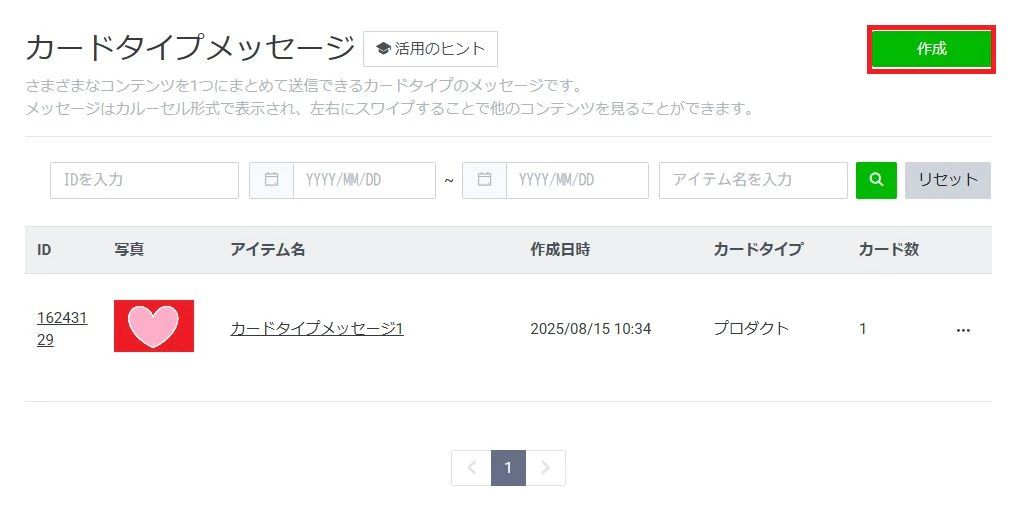The image size is (1025, 513).
Task: Click the 作成日時 column header
Action: (560, 250)
